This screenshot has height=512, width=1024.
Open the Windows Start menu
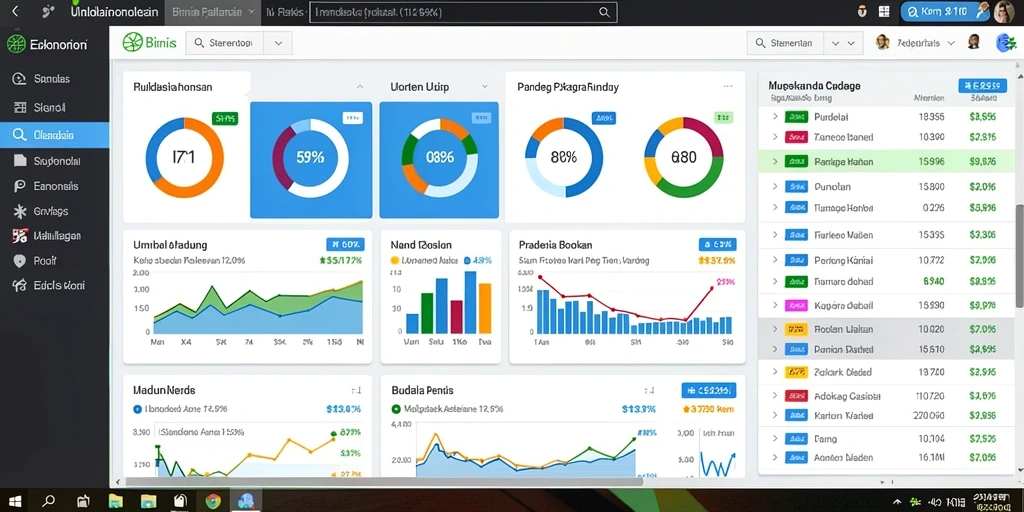point(15,501)
